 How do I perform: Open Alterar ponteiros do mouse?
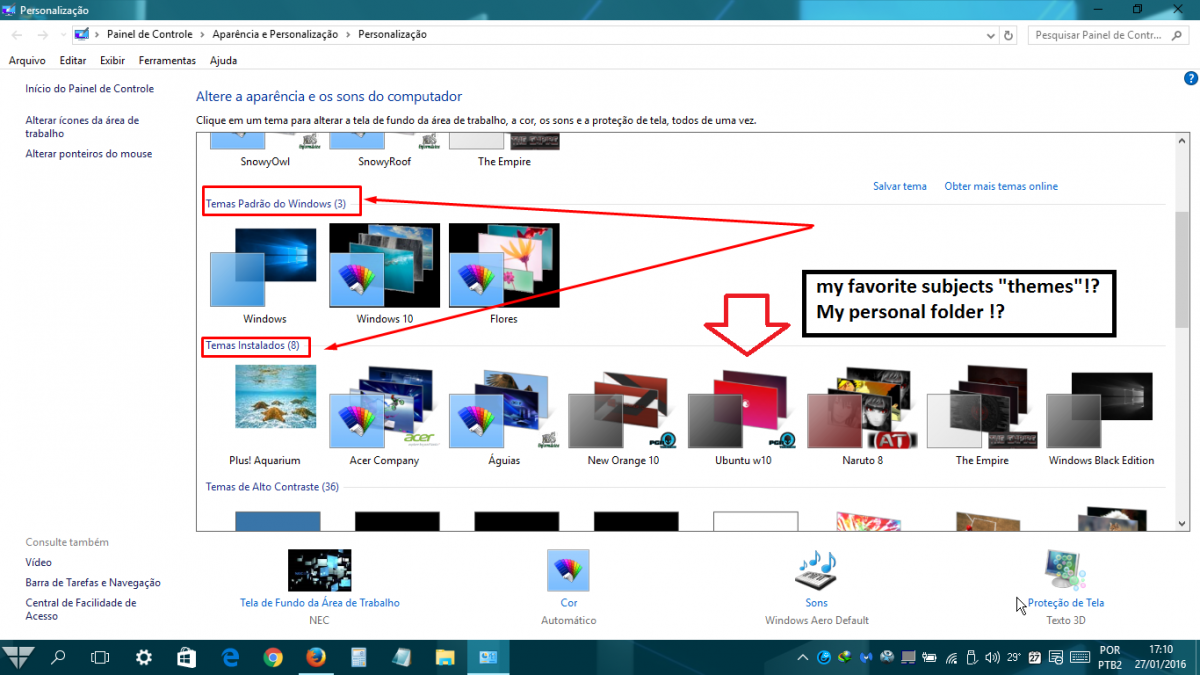tap(89, 154)
